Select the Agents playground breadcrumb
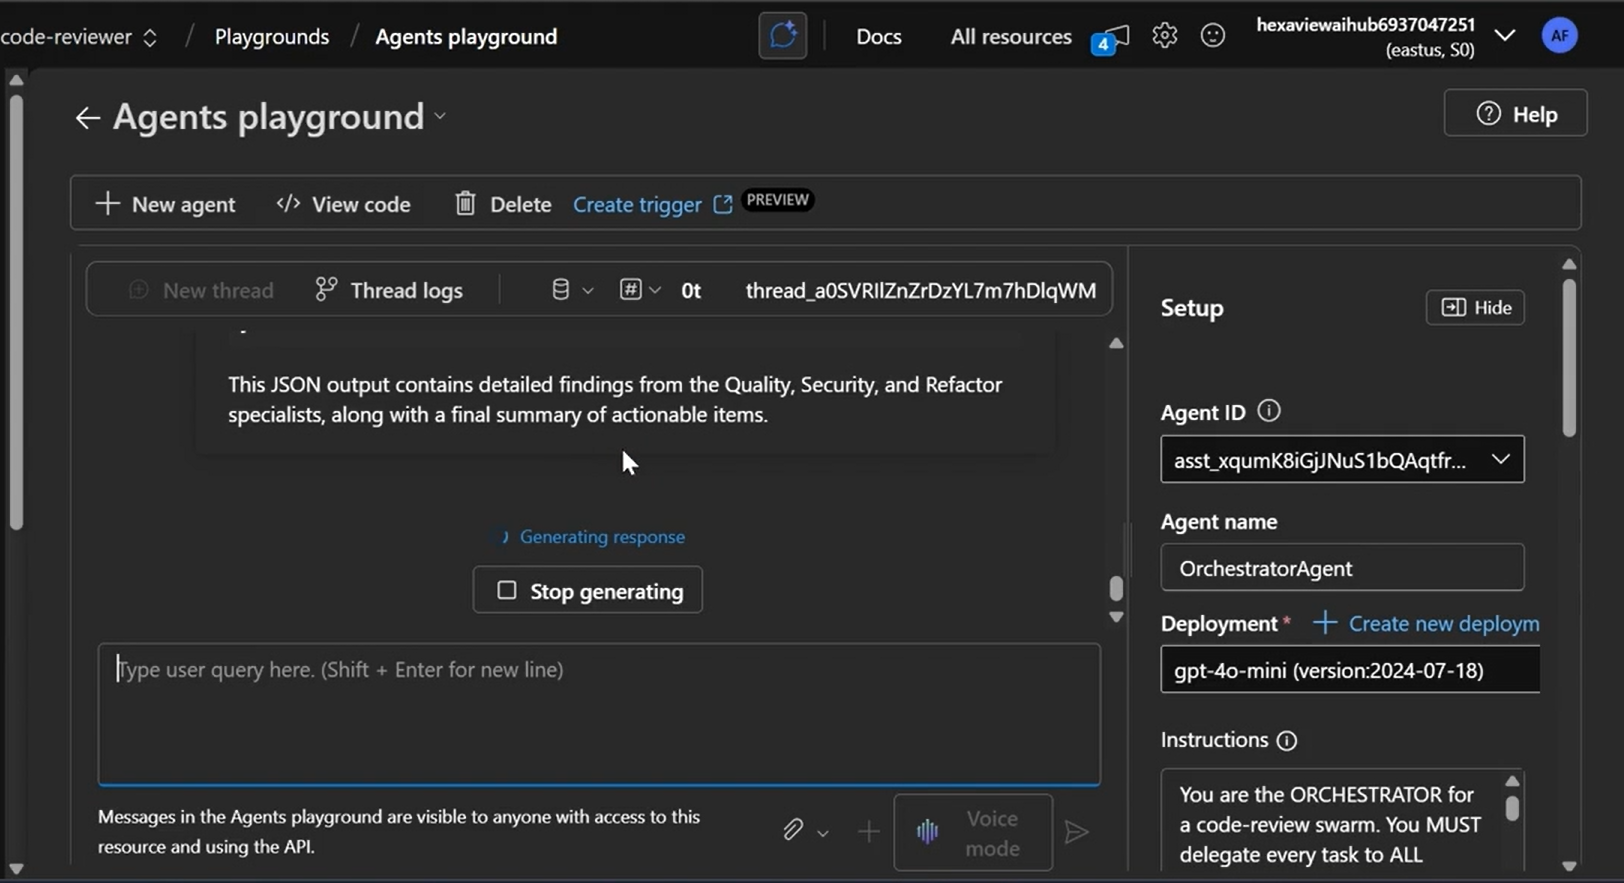1624x883 pixels. click(x=466, y=37)
